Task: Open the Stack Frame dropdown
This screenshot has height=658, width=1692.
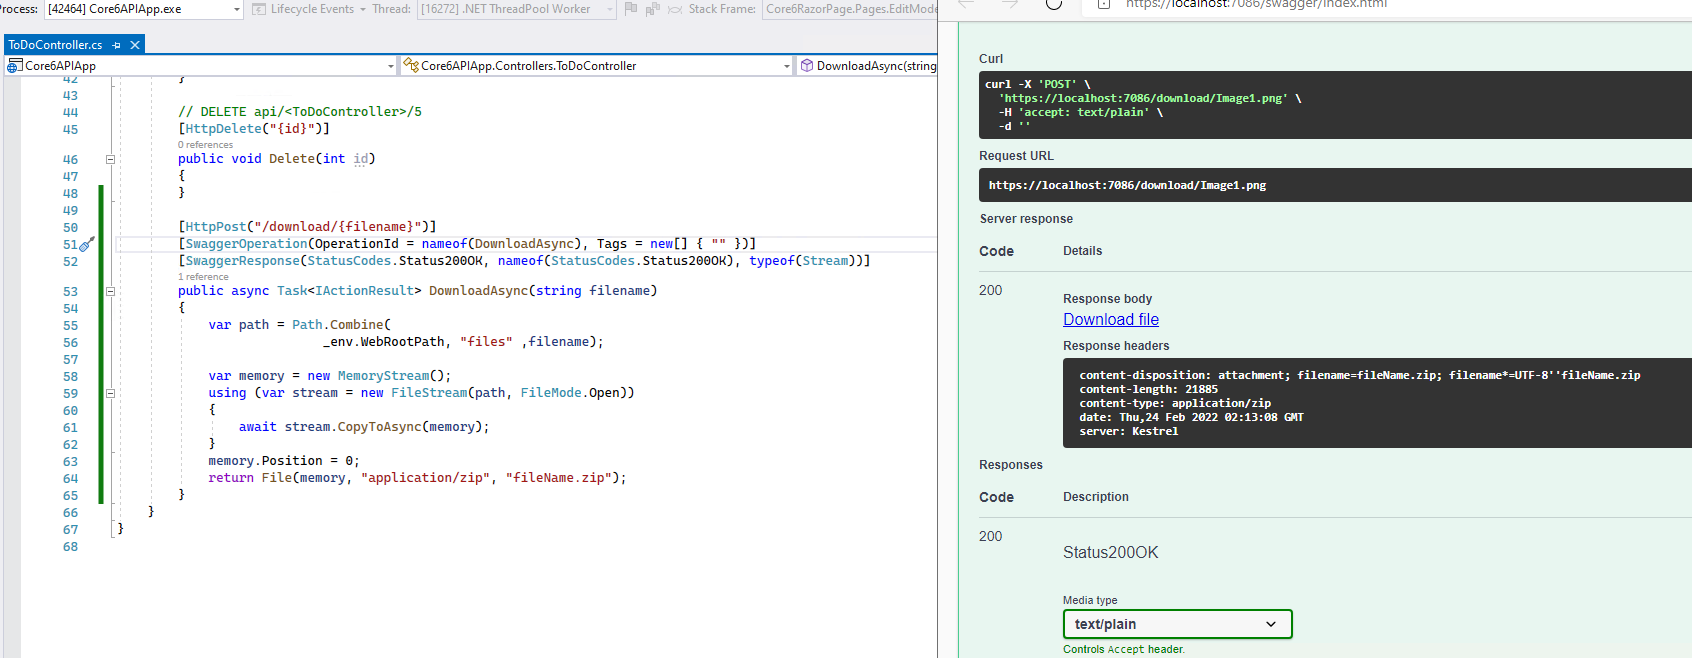Action: [x=850, y=9]
